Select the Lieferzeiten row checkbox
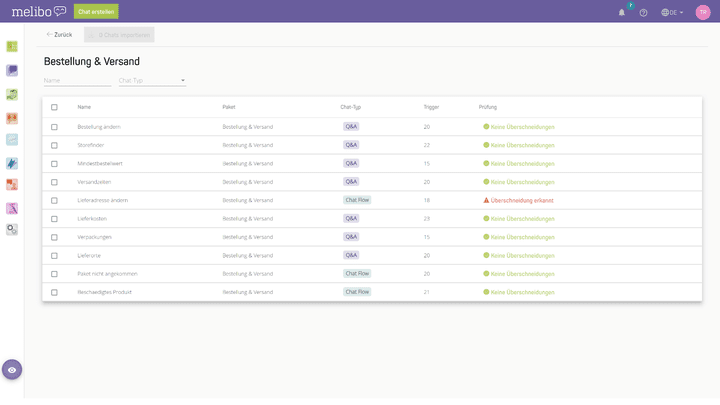720x405 pixels. pyautogui.click(x=54, y=255)
